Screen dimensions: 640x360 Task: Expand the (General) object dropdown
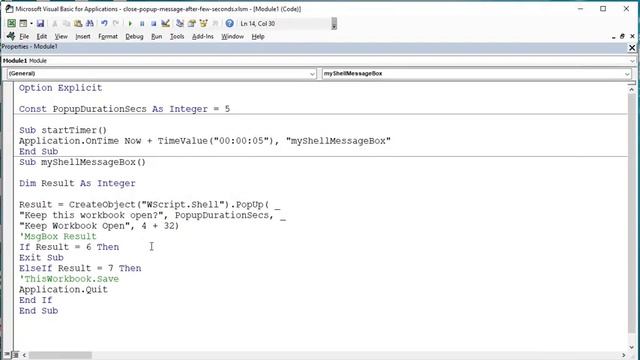tap(312, 74)
